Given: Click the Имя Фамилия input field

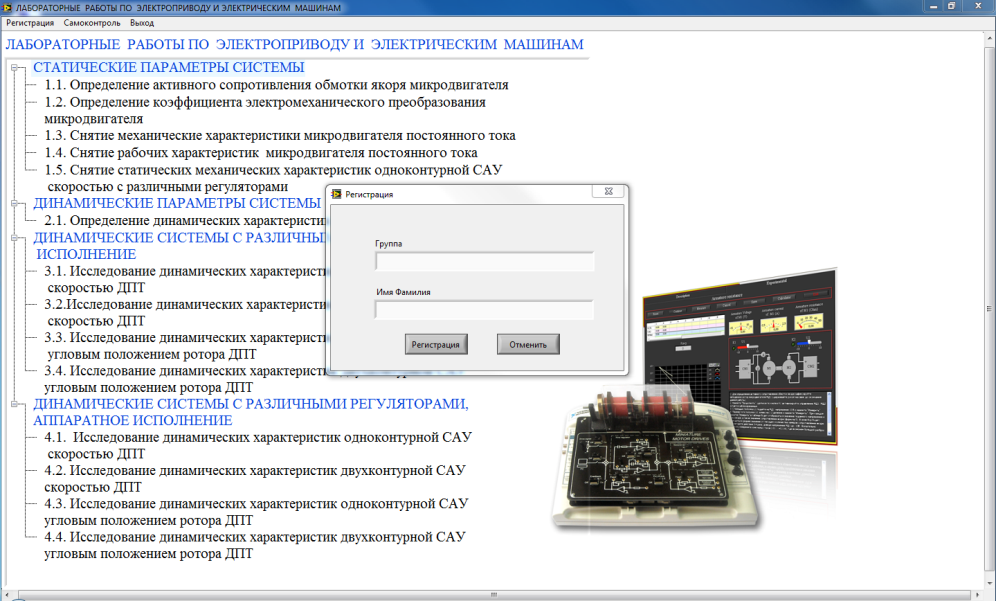Looking at the screenshot, I should 485,310.
